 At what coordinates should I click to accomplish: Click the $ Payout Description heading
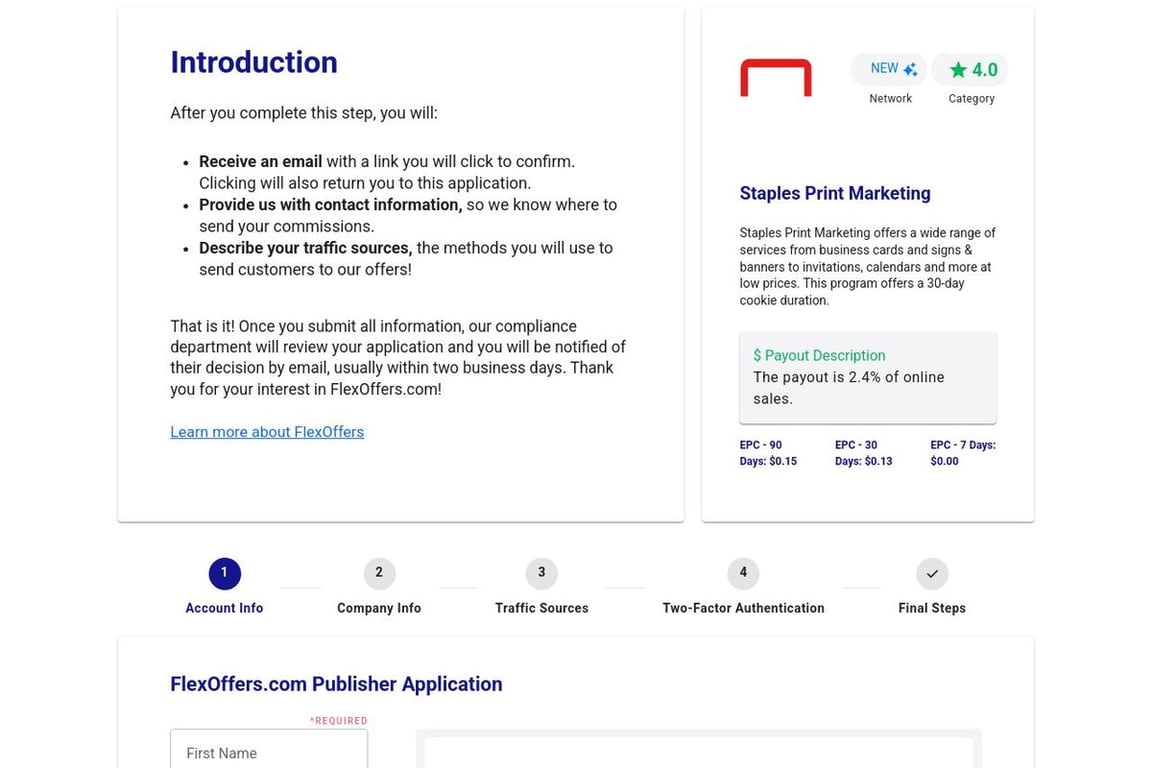coord(819,356)
